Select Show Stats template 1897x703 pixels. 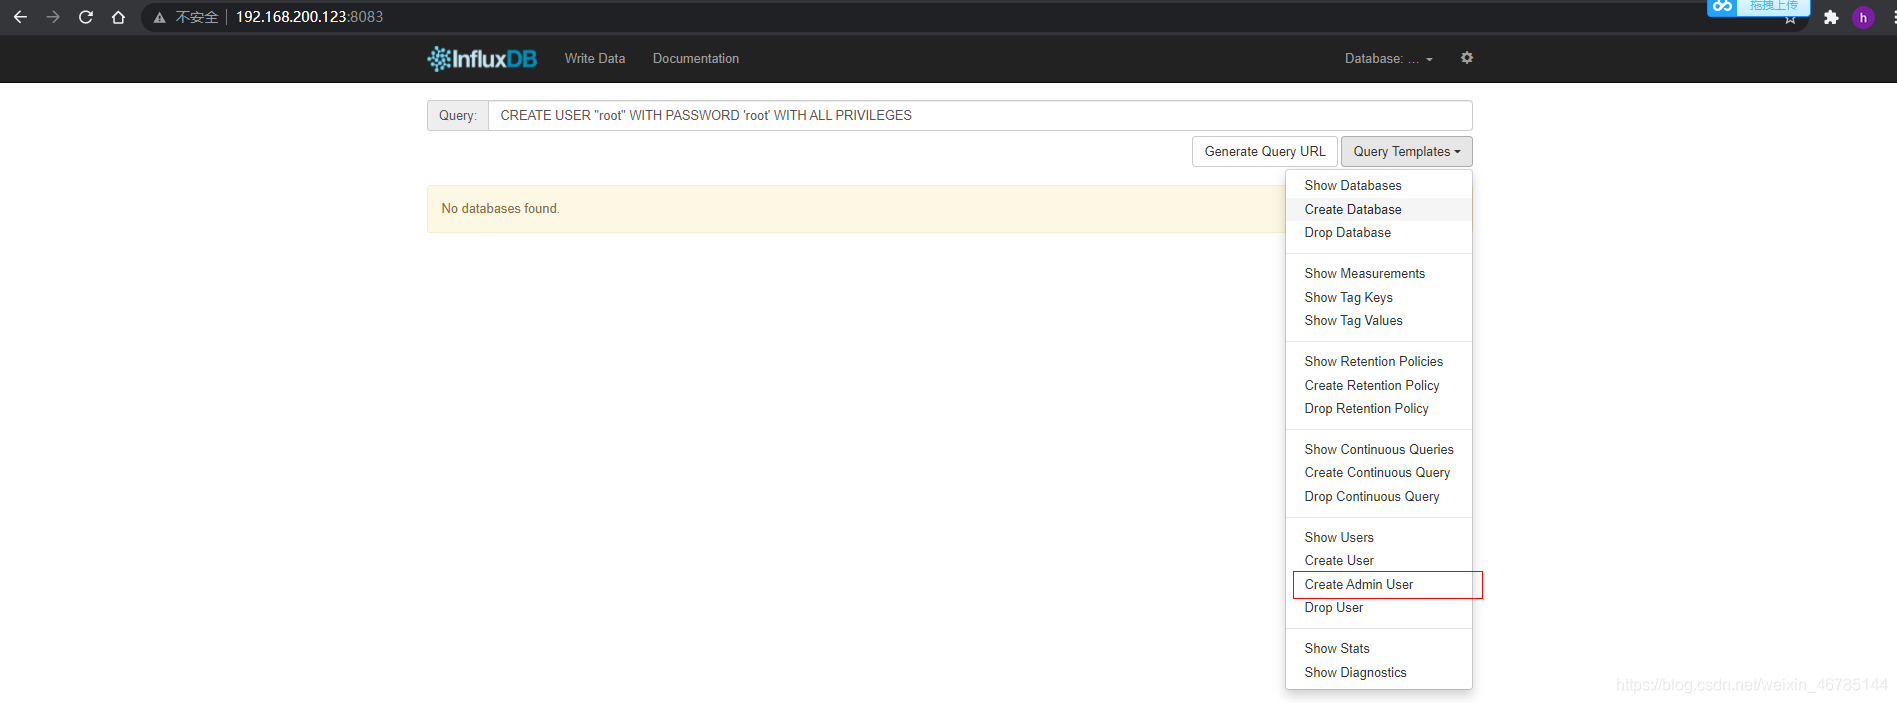click(x=1378, y=649)
